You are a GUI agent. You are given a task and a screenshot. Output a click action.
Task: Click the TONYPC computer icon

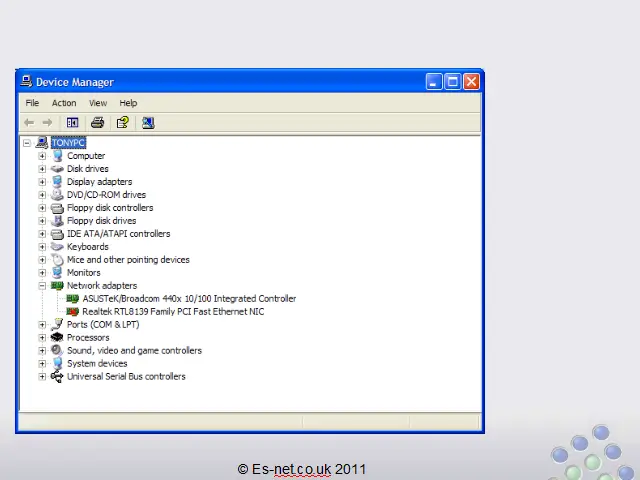[x=42, y=142]
